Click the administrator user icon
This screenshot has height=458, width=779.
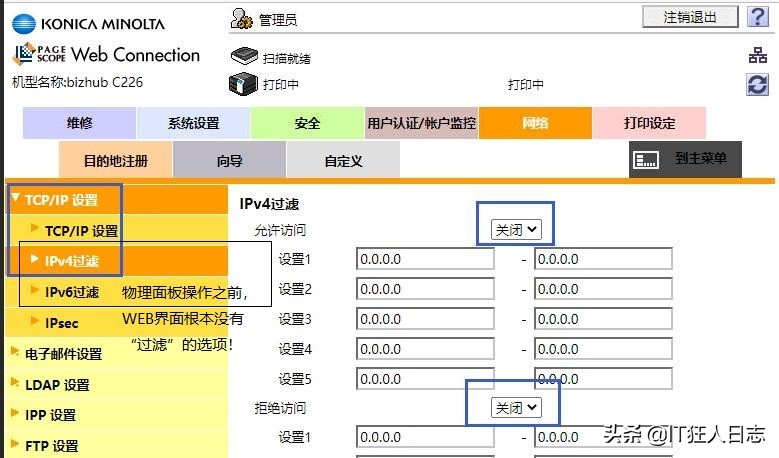(241, 19)
